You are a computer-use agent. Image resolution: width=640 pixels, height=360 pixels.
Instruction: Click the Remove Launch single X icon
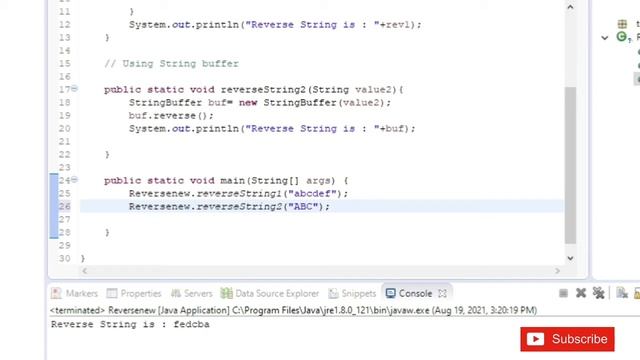(x=581, y=293)
